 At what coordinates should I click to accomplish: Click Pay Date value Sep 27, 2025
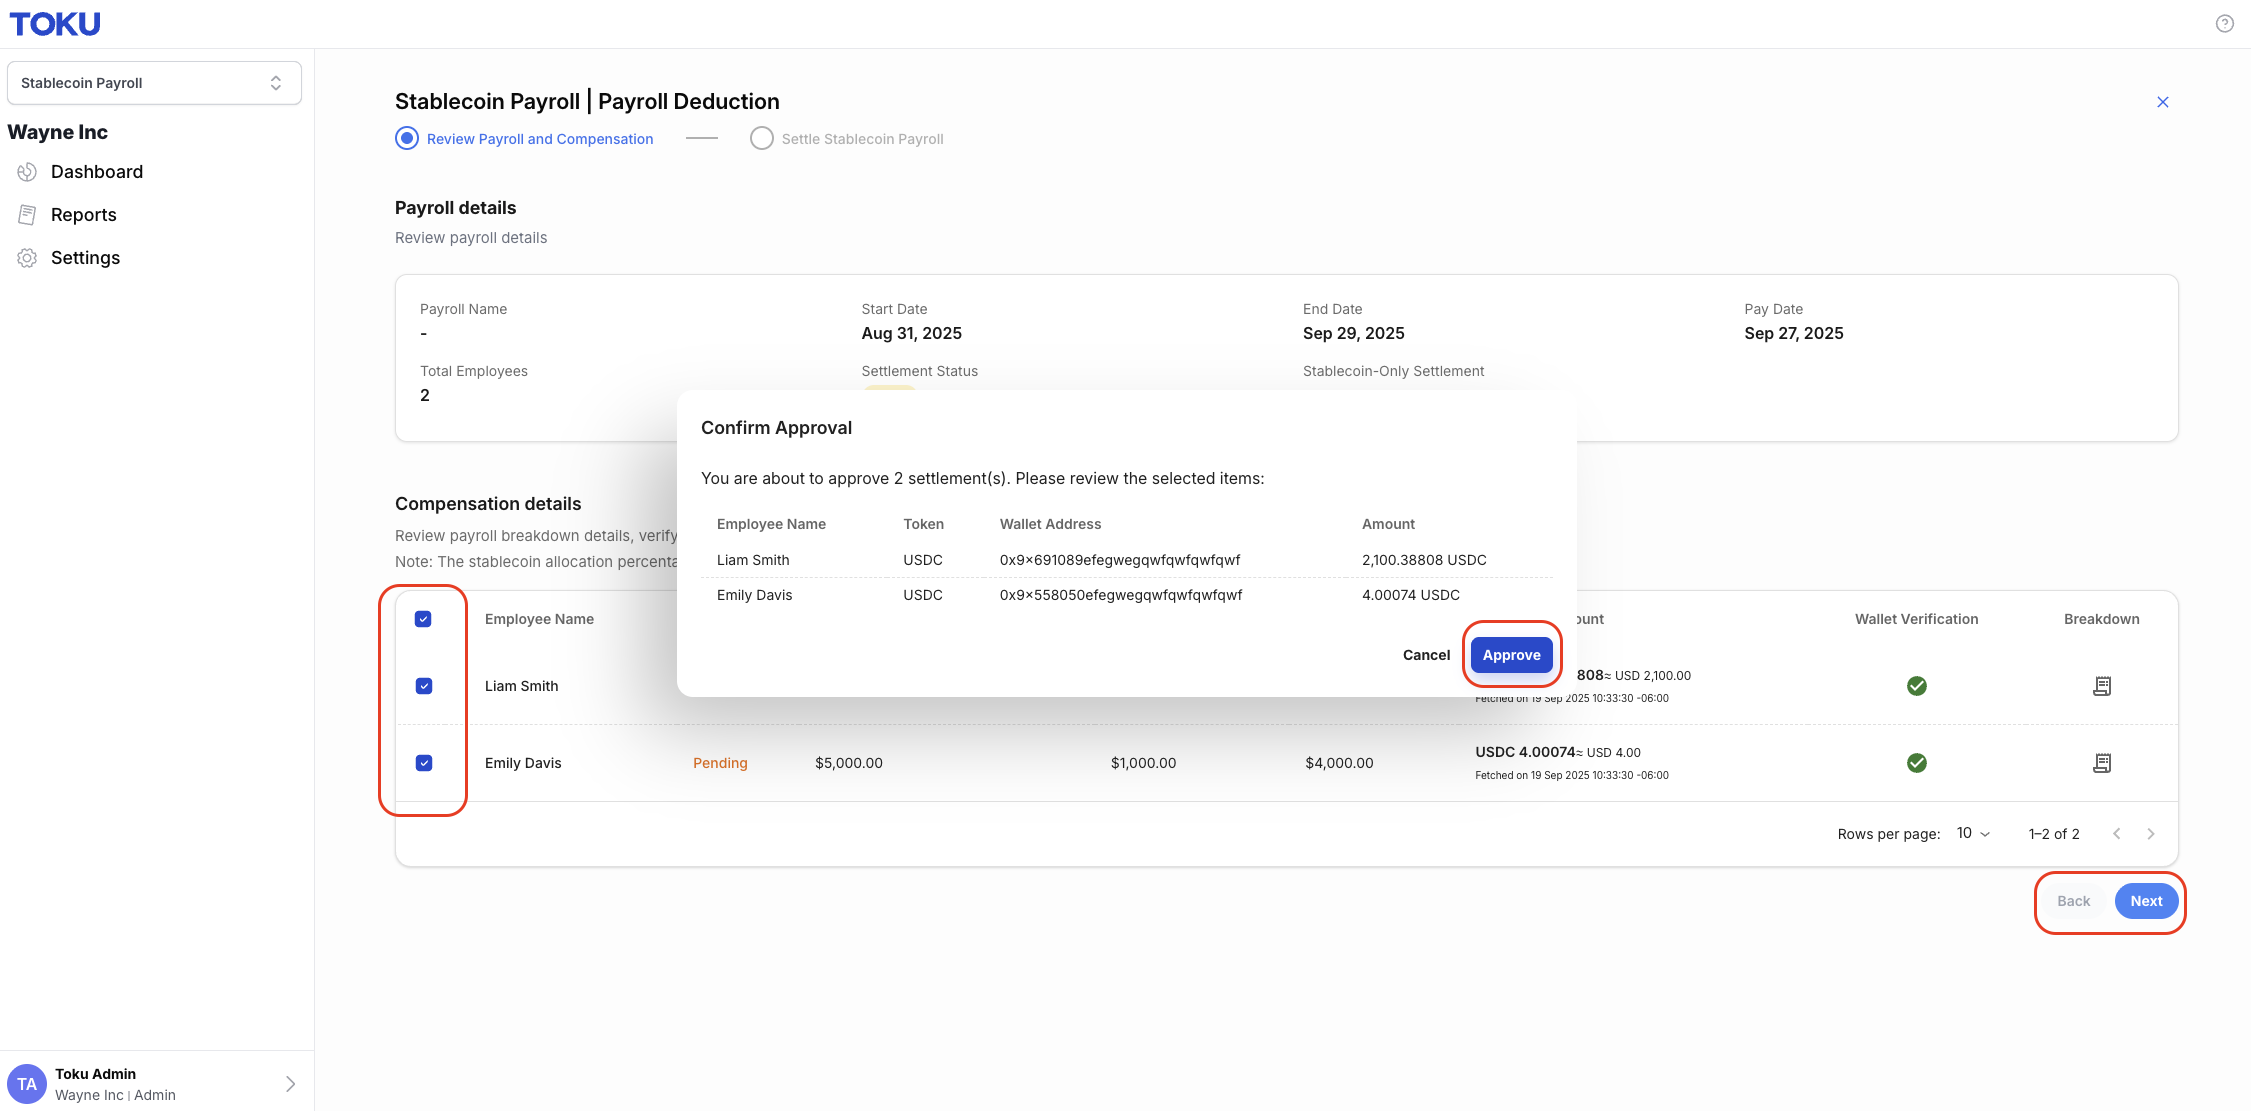tap(1794, 333)
